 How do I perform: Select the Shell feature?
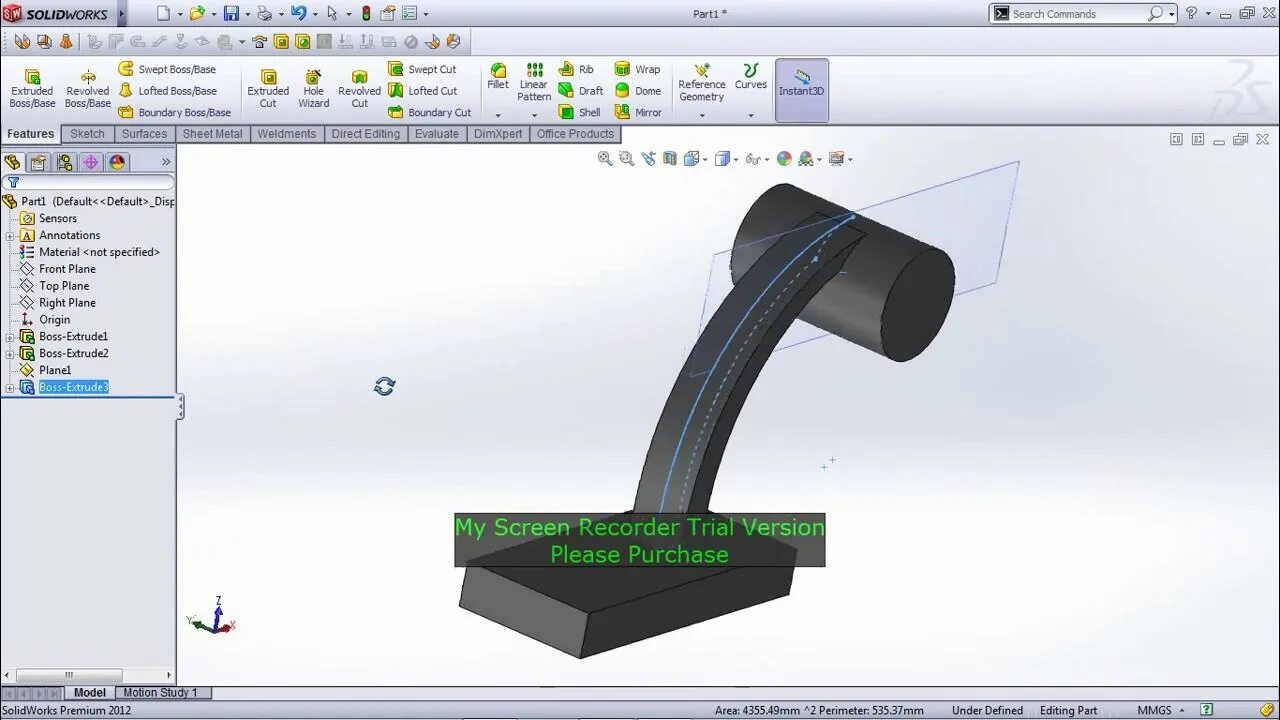tap(580, 112)
